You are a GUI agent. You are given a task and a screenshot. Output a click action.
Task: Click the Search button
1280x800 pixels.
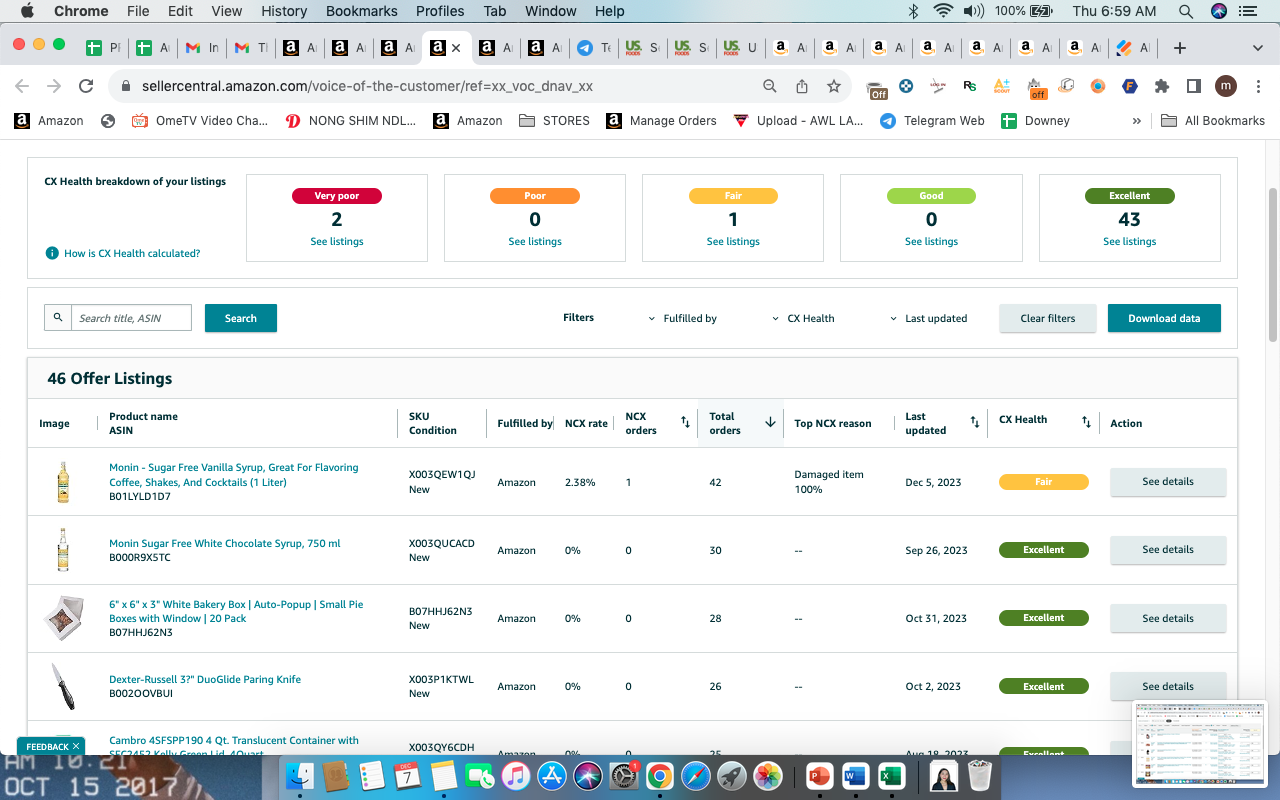point(241,318)
